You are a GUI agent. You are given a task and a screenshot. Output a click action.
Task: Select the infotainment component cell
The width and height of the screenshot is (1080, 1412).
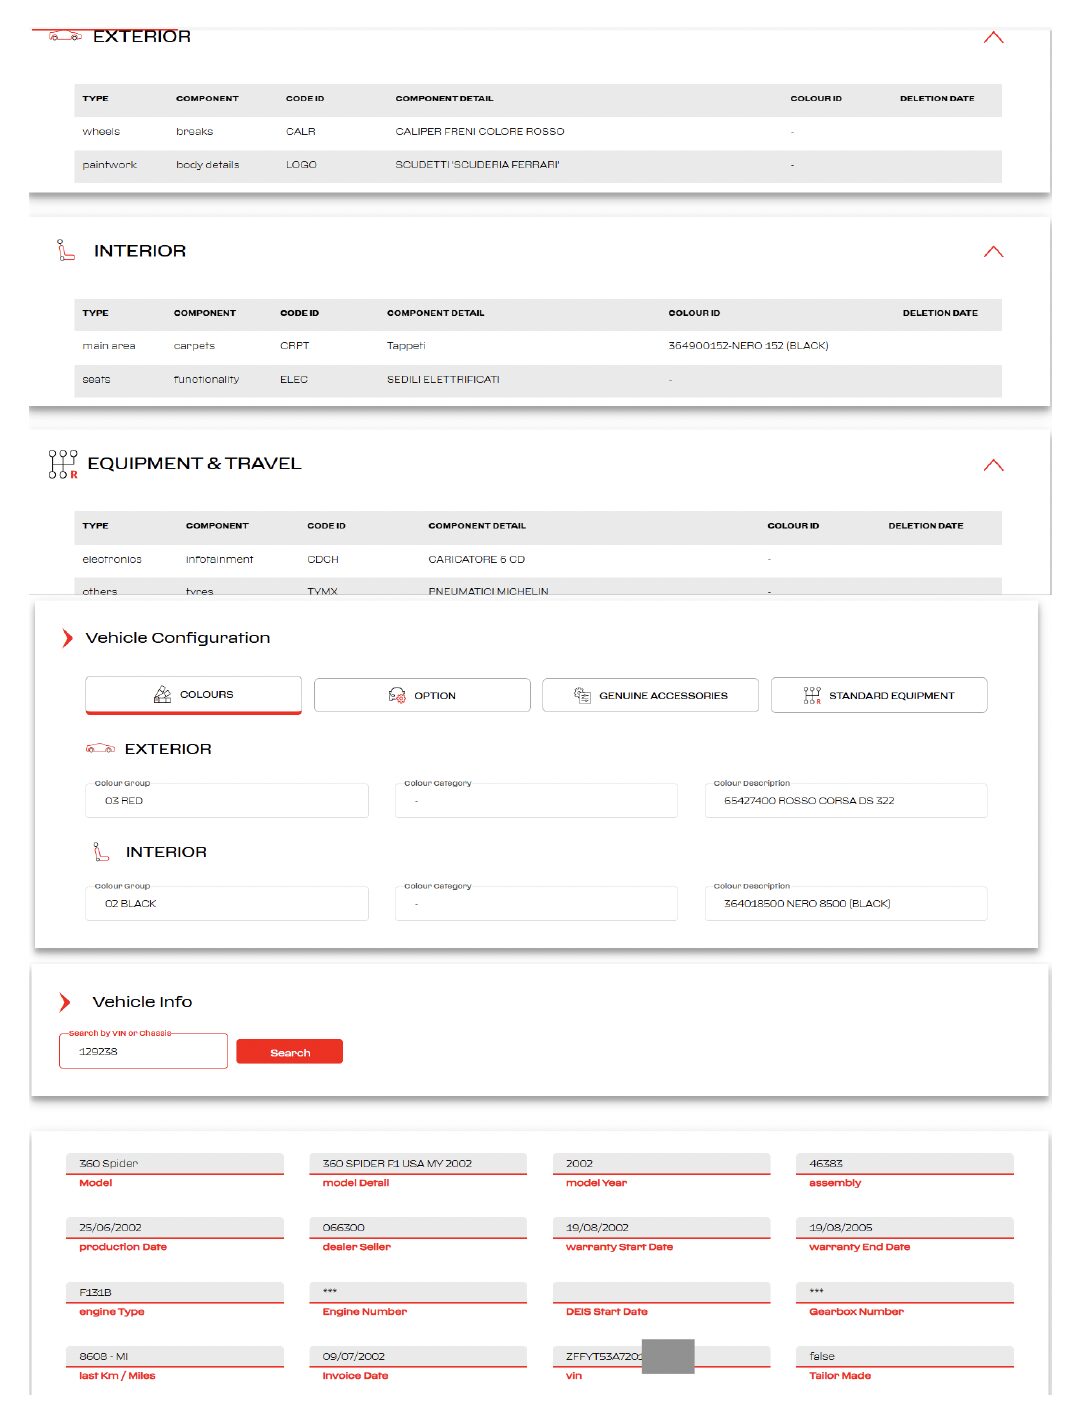(219, 560)
